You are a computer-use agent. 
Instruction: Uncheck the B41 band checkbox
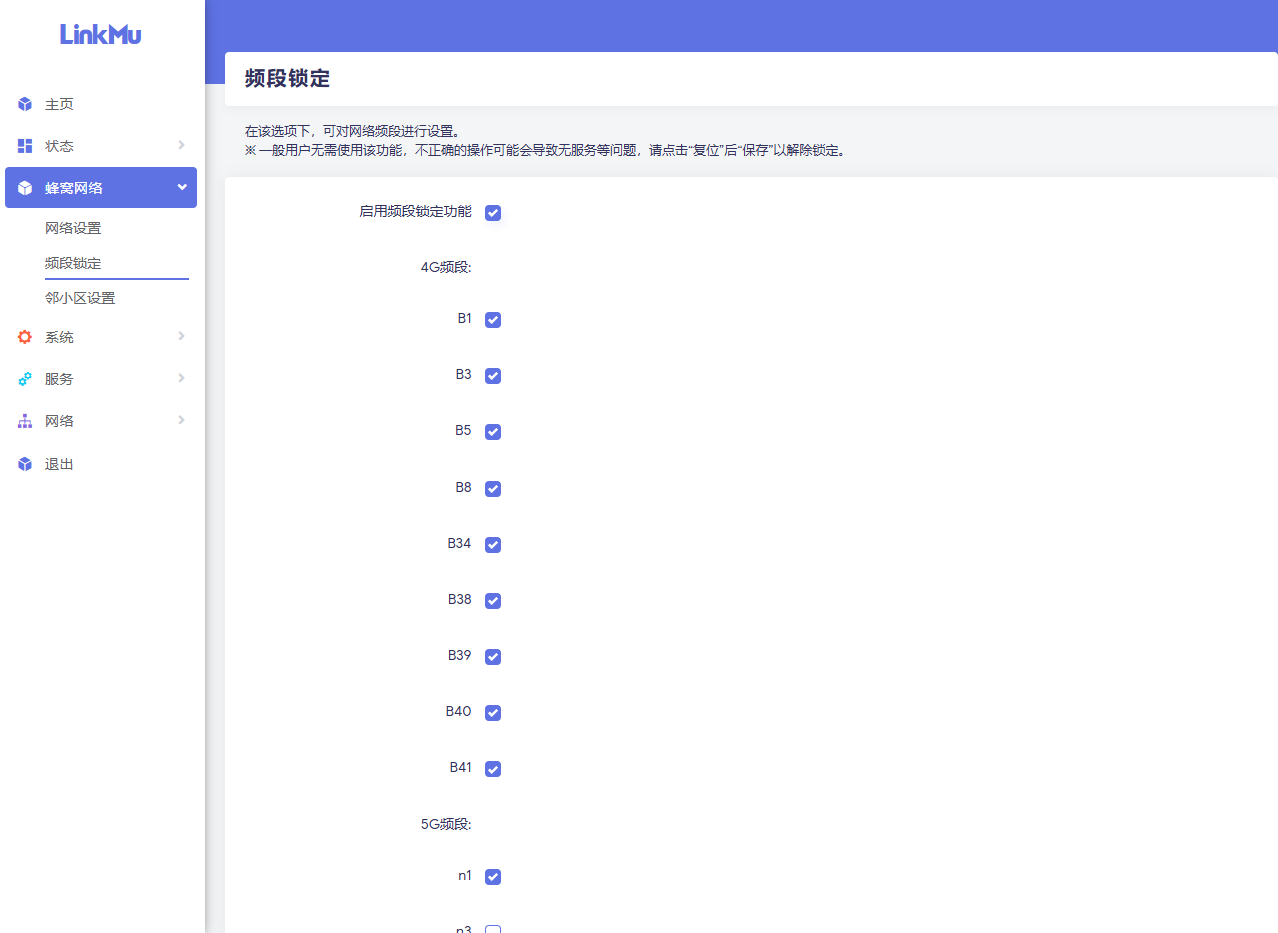pyautogui.click(x=493, y=769)
